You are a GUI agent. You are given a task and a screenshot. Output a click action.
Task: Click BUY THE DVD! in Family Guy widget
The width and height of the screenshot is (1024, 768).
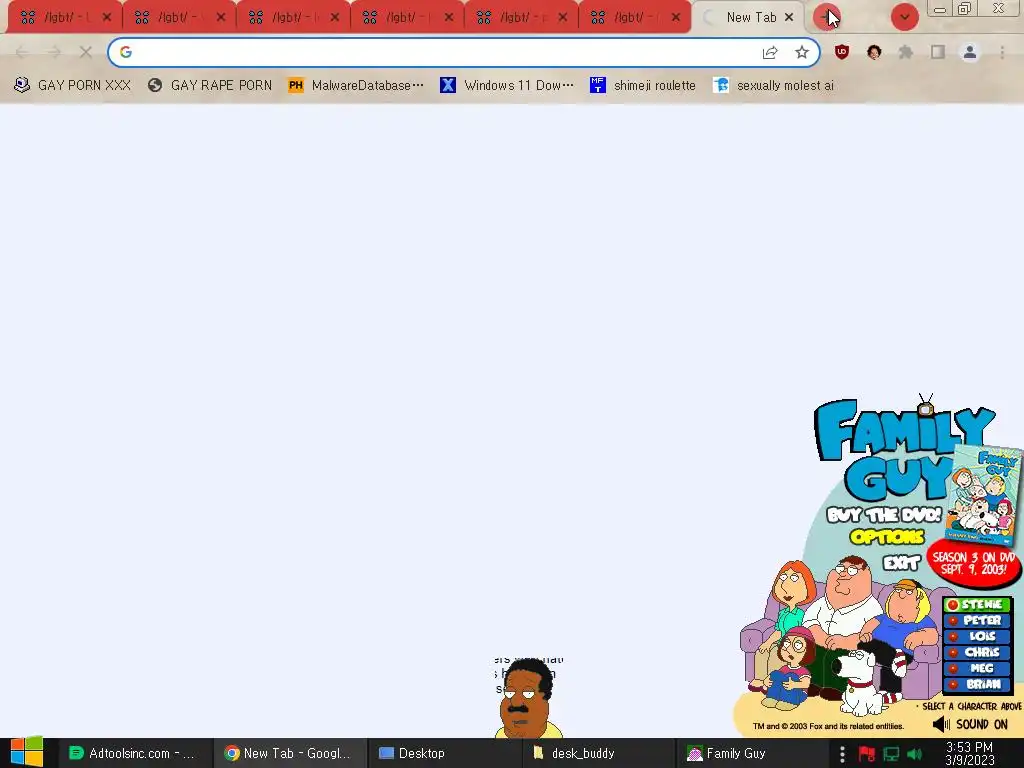click(884, 515)
